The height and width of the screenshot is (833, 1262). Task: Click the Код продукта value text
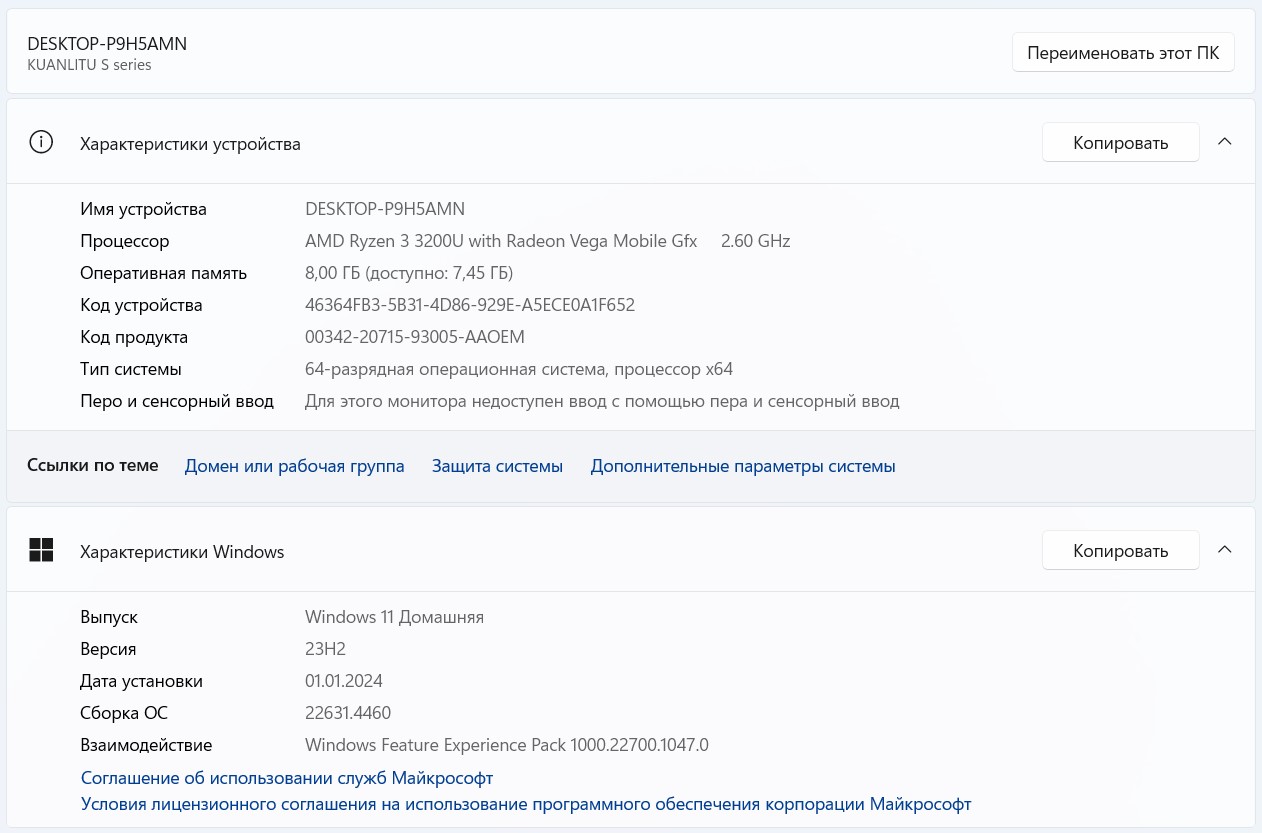pyautogui.click(x=415, y=337)
